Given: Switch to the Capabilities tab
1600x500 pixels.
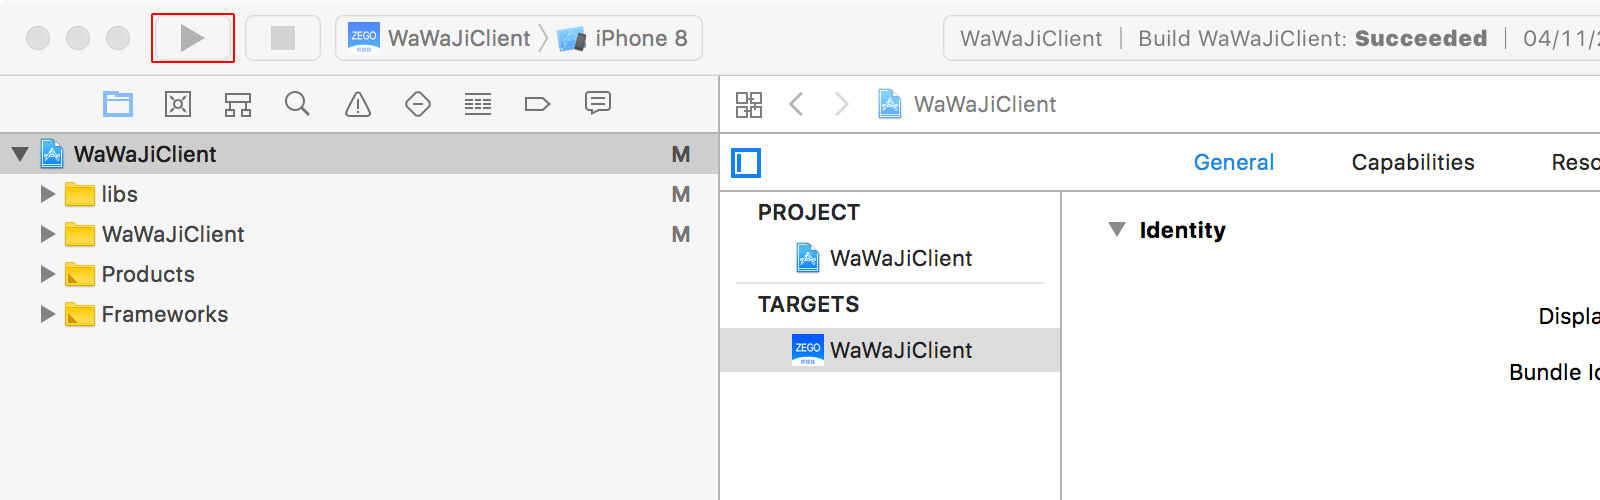Looking at the screenshot, I should pos(1413,162).
